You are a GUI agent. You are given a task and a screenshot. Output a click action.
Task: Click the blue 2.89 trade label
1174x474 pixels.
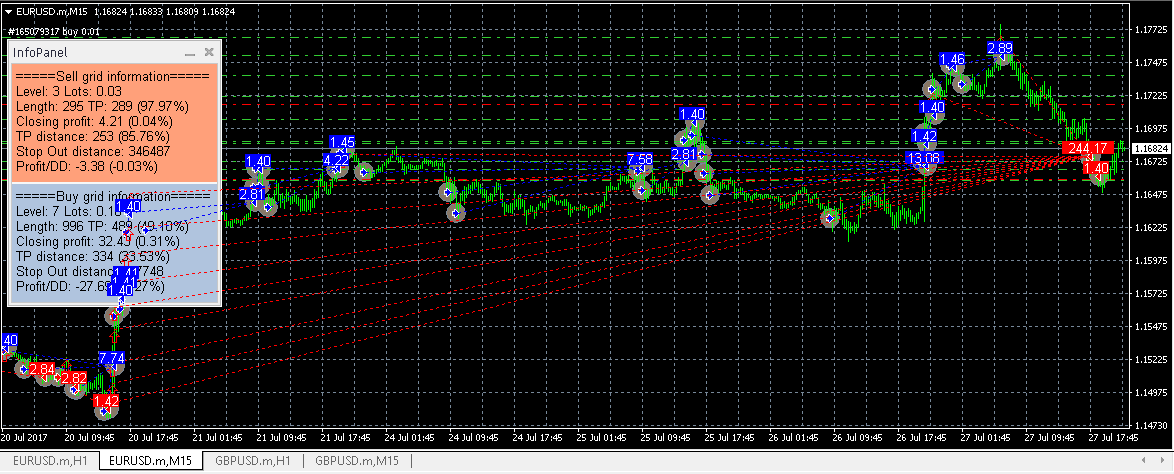pos(1000,48)
